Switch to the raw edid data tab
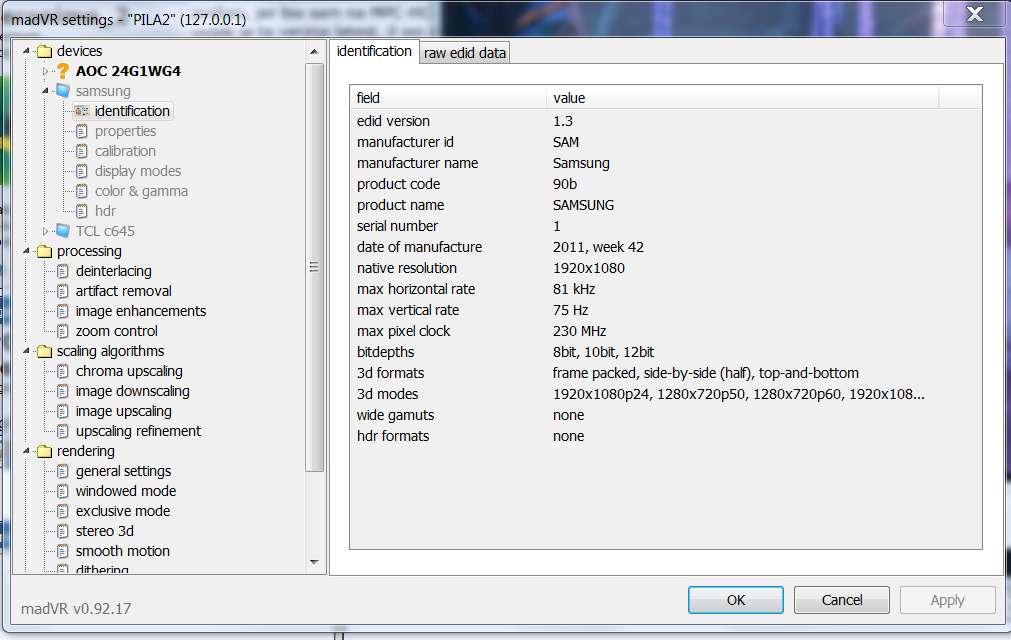This screenshot has width=1011, height=640. (x=464, y=53)
